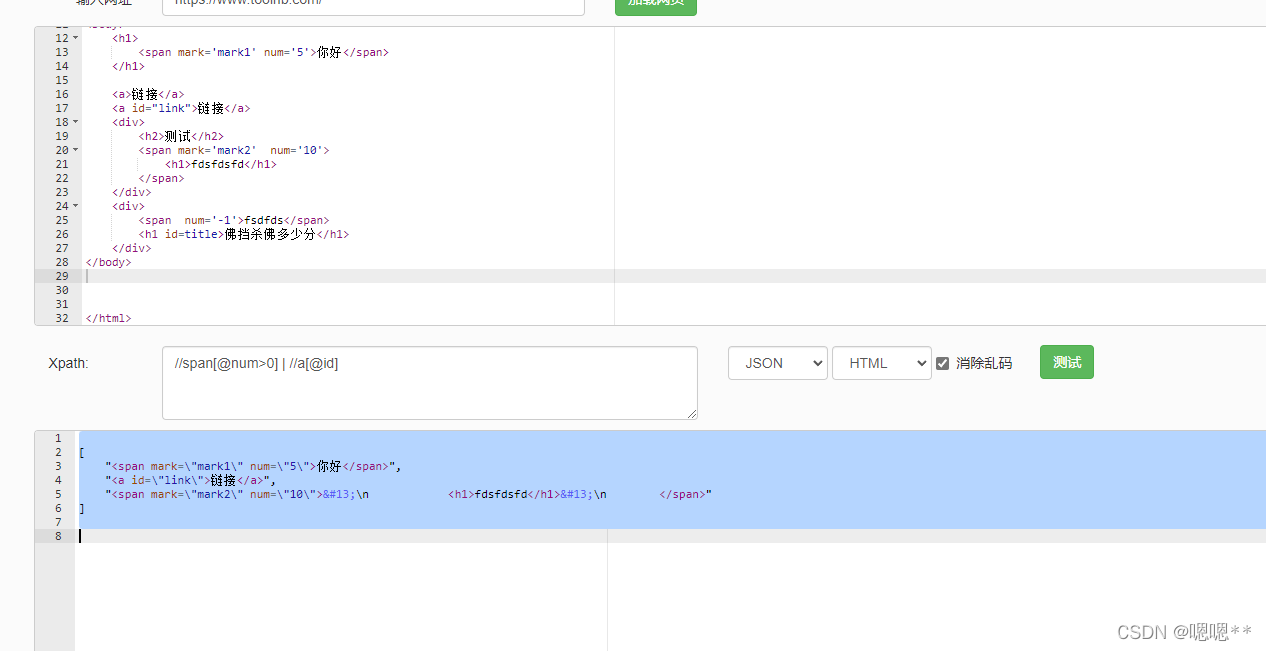The image size is (1266, 651).
Task: Open the HTML result type dropdown
Action: click(881, 363)
